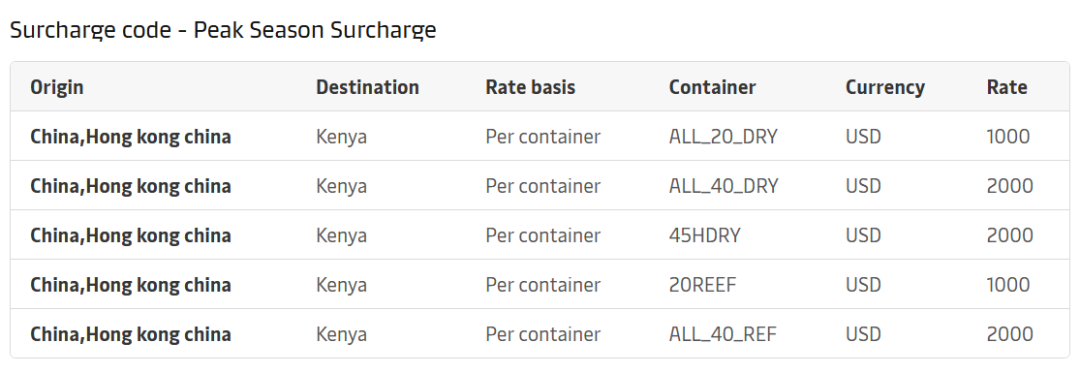The width and height of the screenshot is (1080, 374).
Task: Click the Origin column header
Action: (56, 87)
